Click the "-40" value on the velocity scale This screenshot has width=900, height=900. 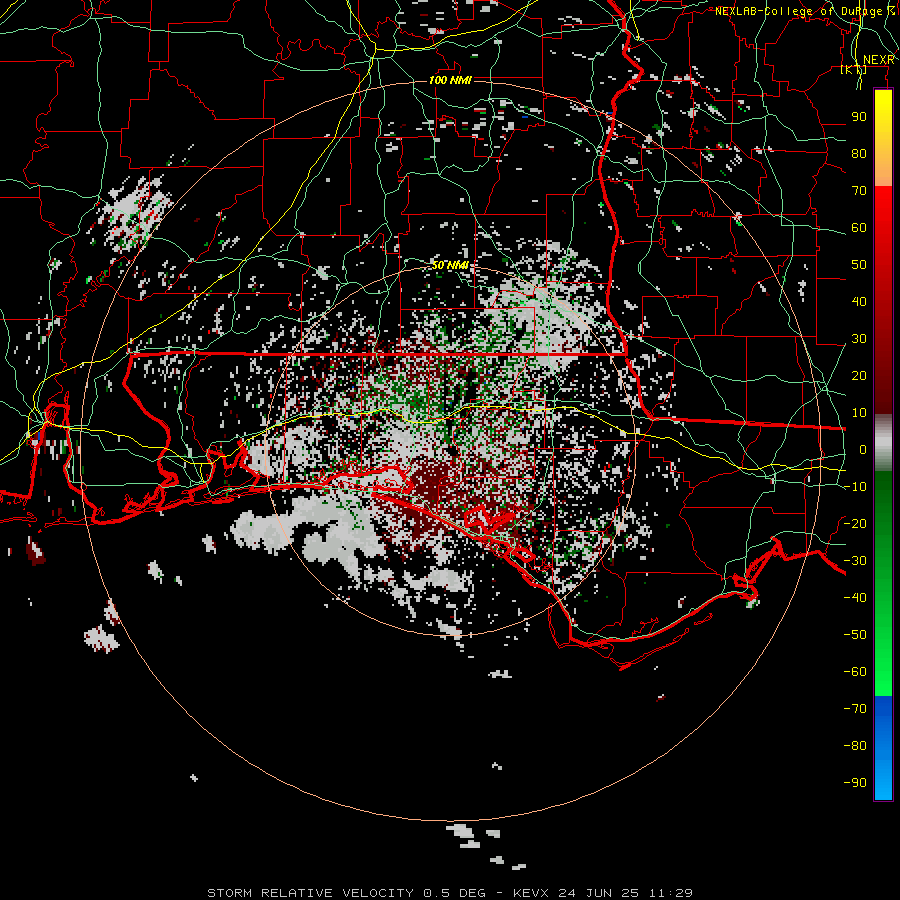[855, 598]
